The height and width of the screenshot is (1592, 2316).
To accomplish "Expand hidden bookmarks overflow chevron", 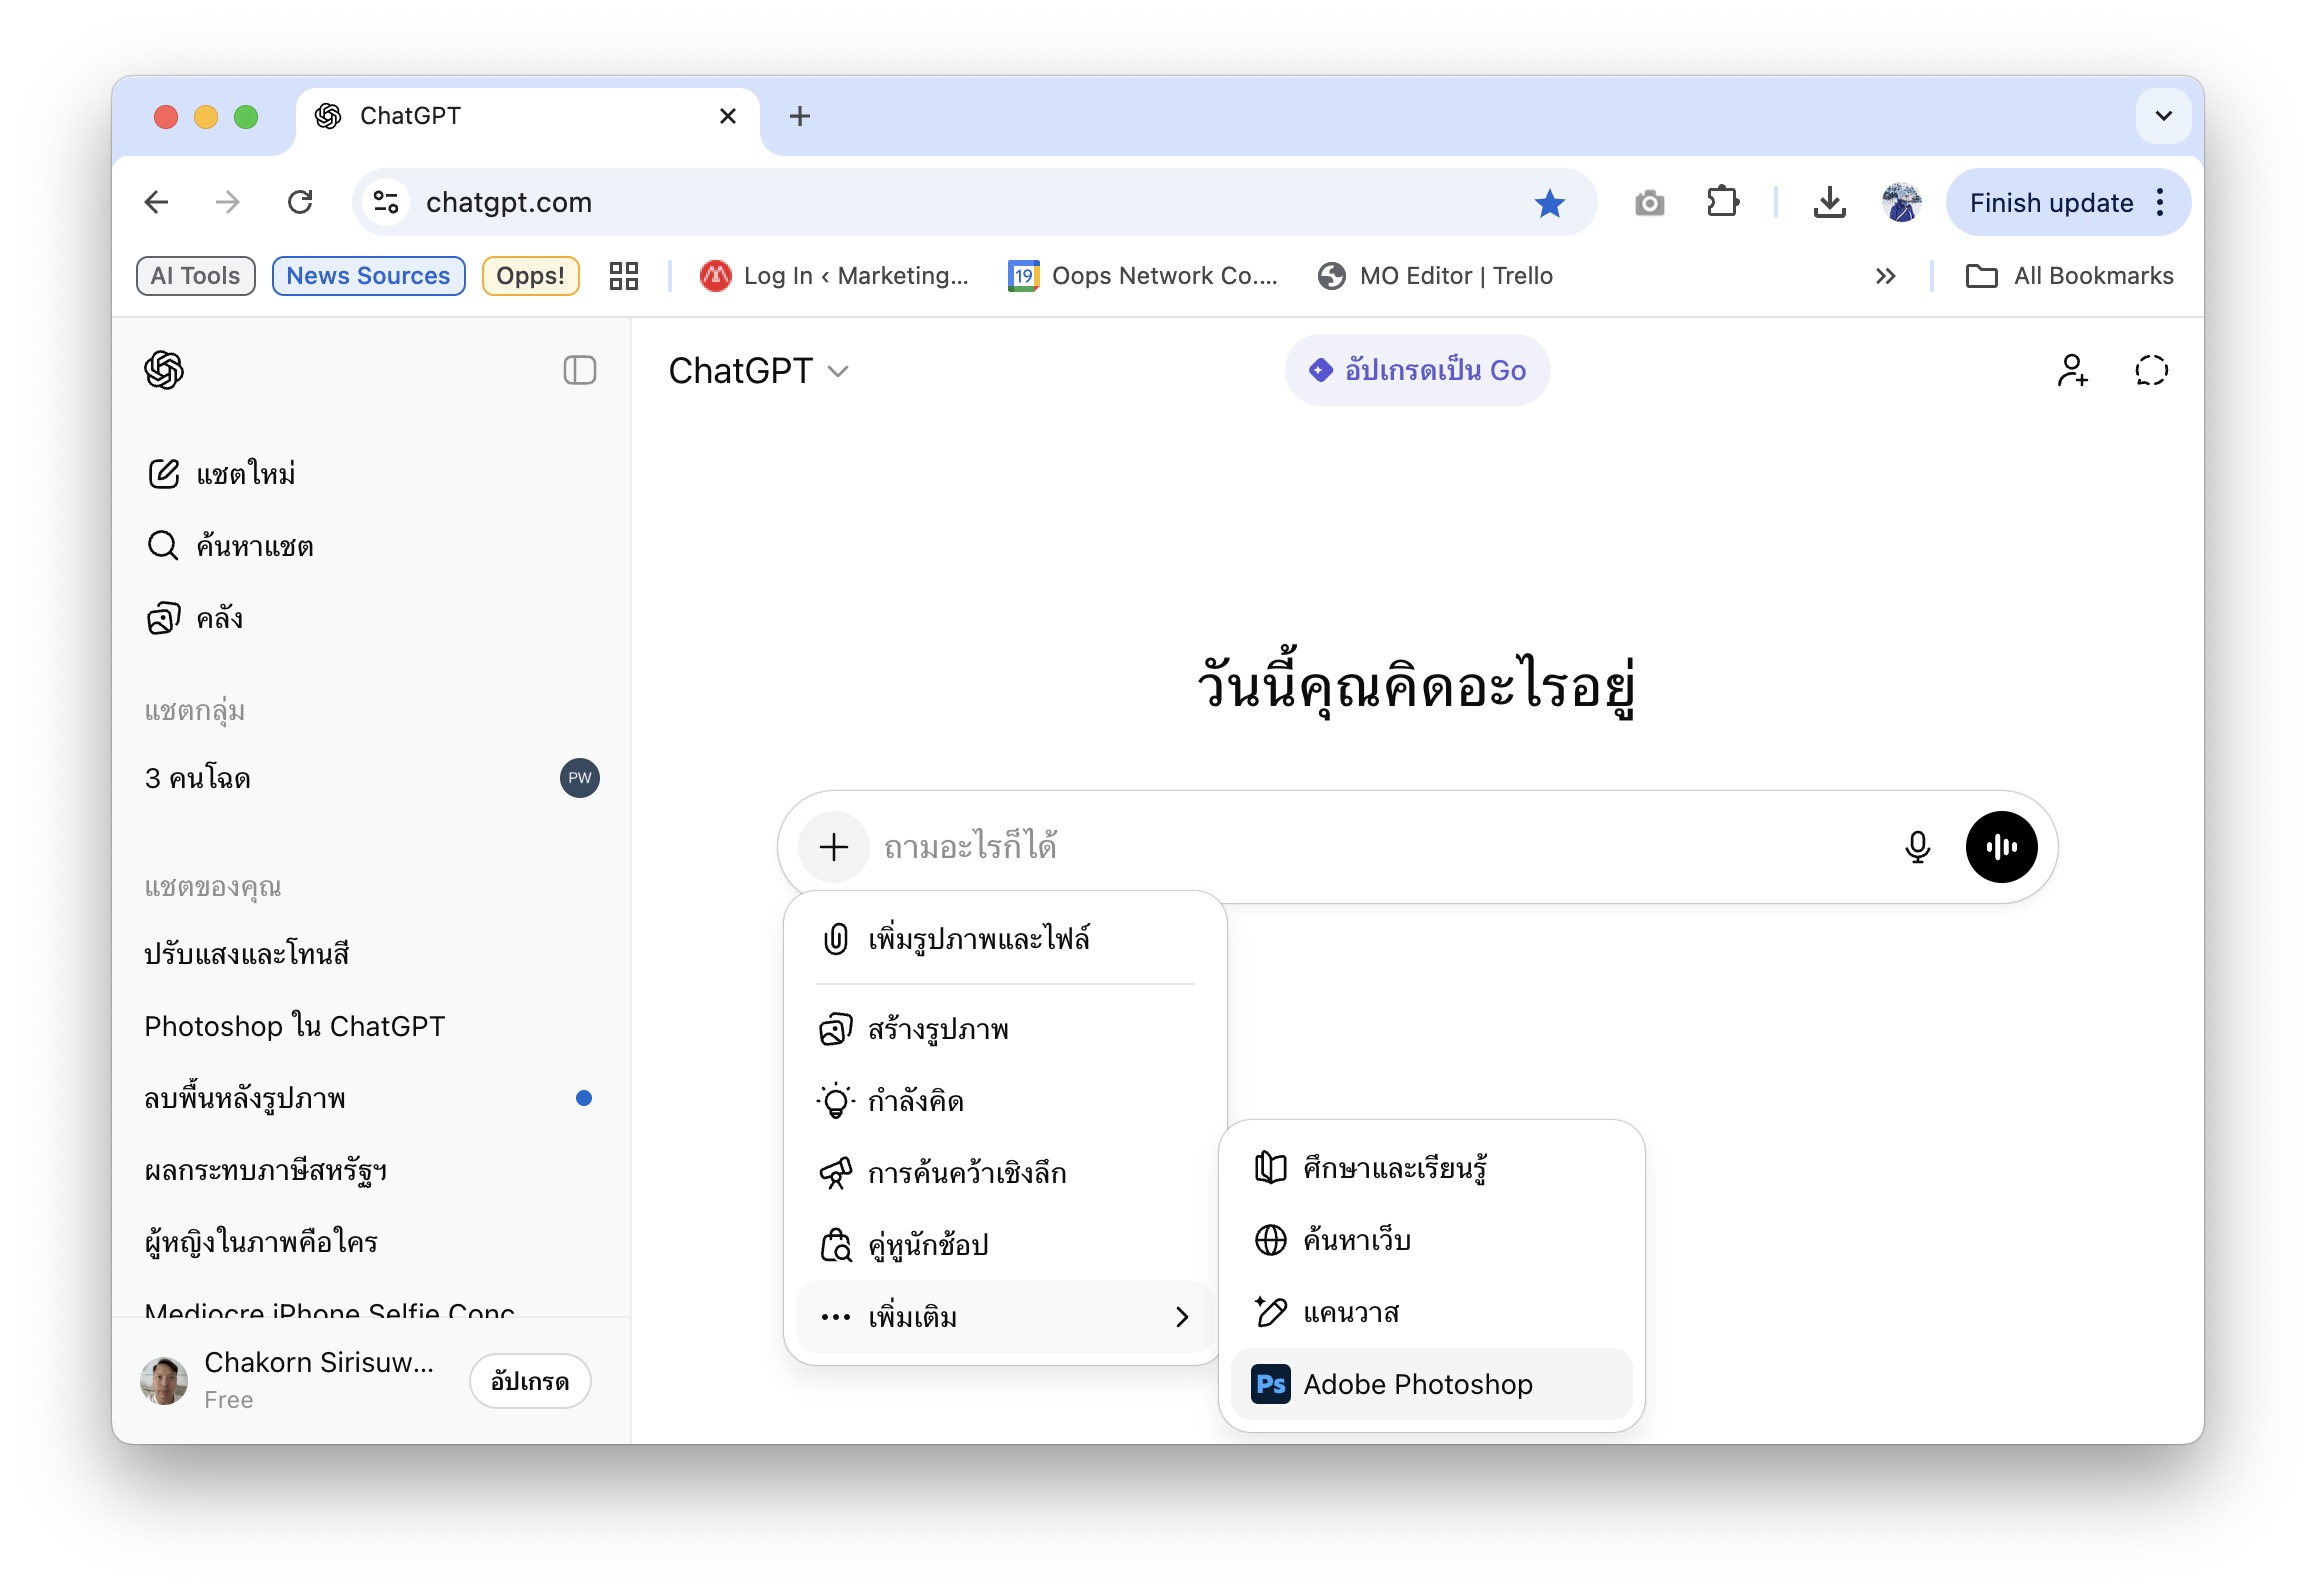I will [x=1885, y=276].
